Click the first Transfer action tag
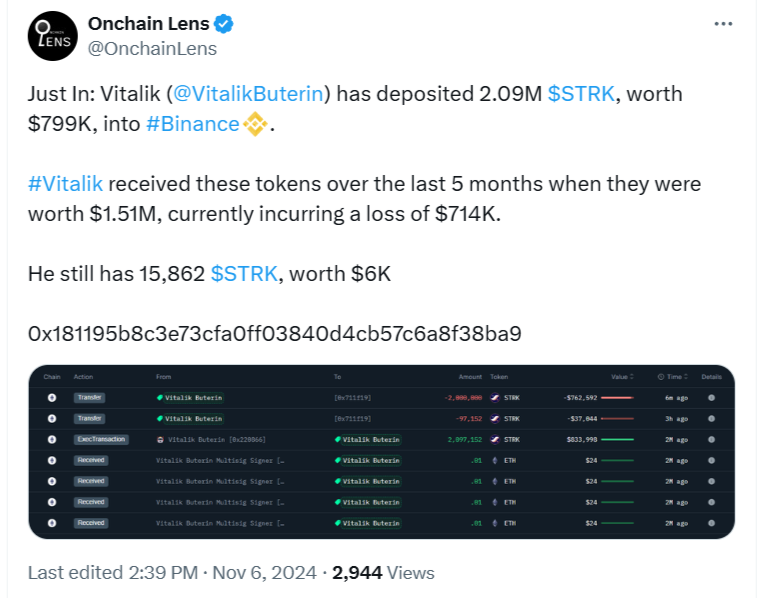763x598 pixels. pyautogui.click(x=90, y=397)
